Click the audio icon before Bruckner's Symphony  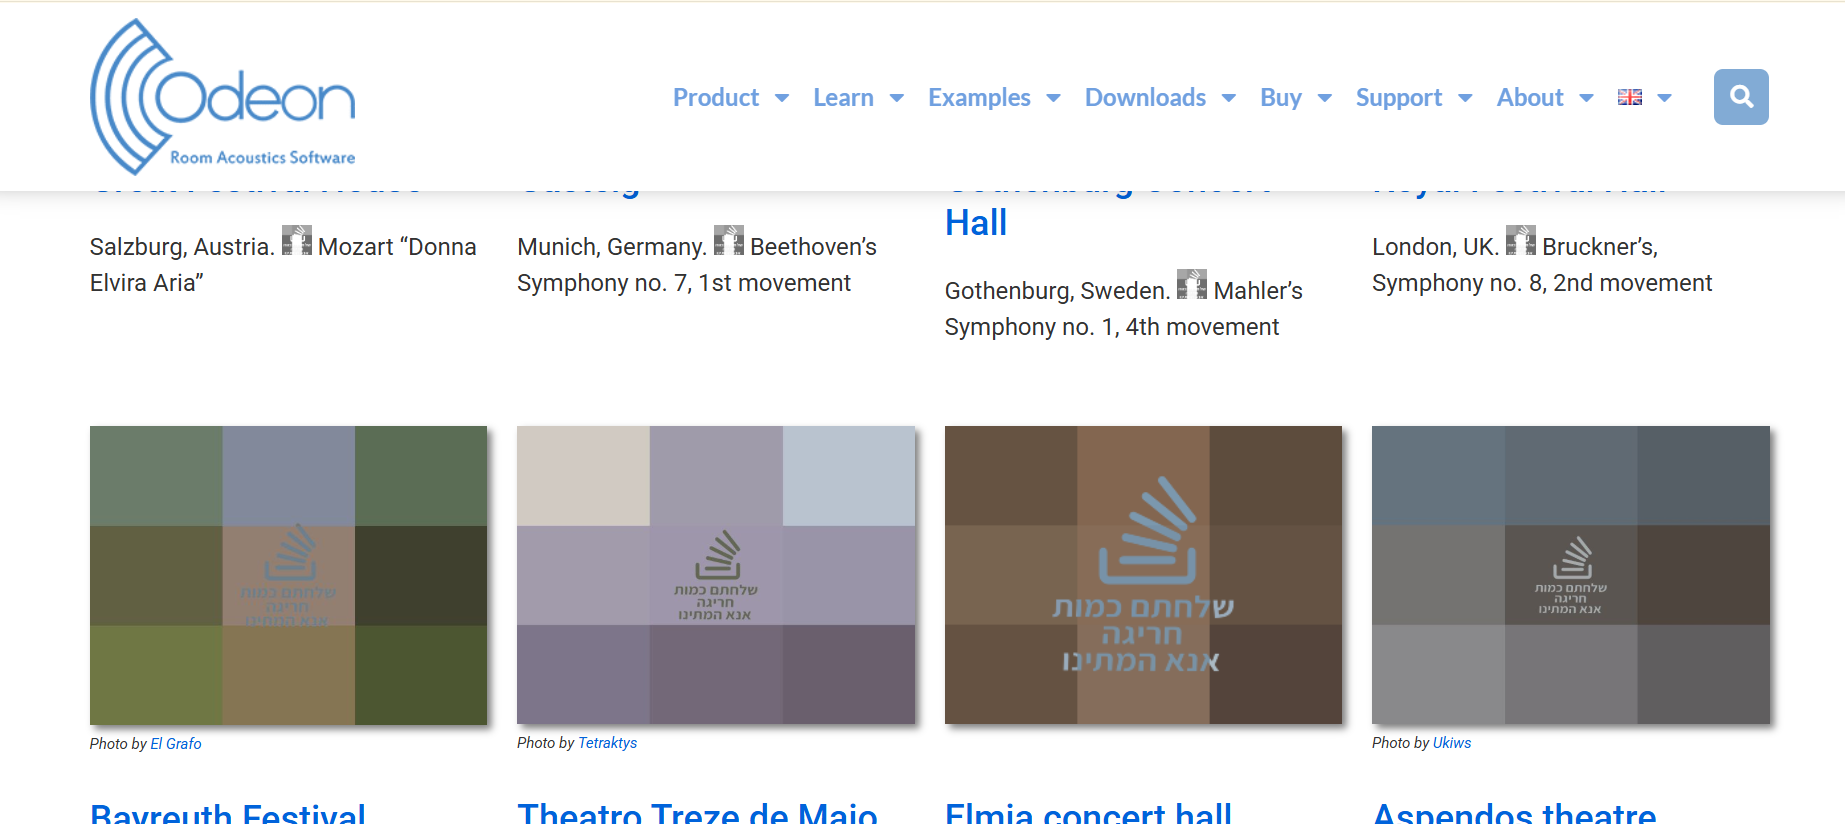point(1520,241)
